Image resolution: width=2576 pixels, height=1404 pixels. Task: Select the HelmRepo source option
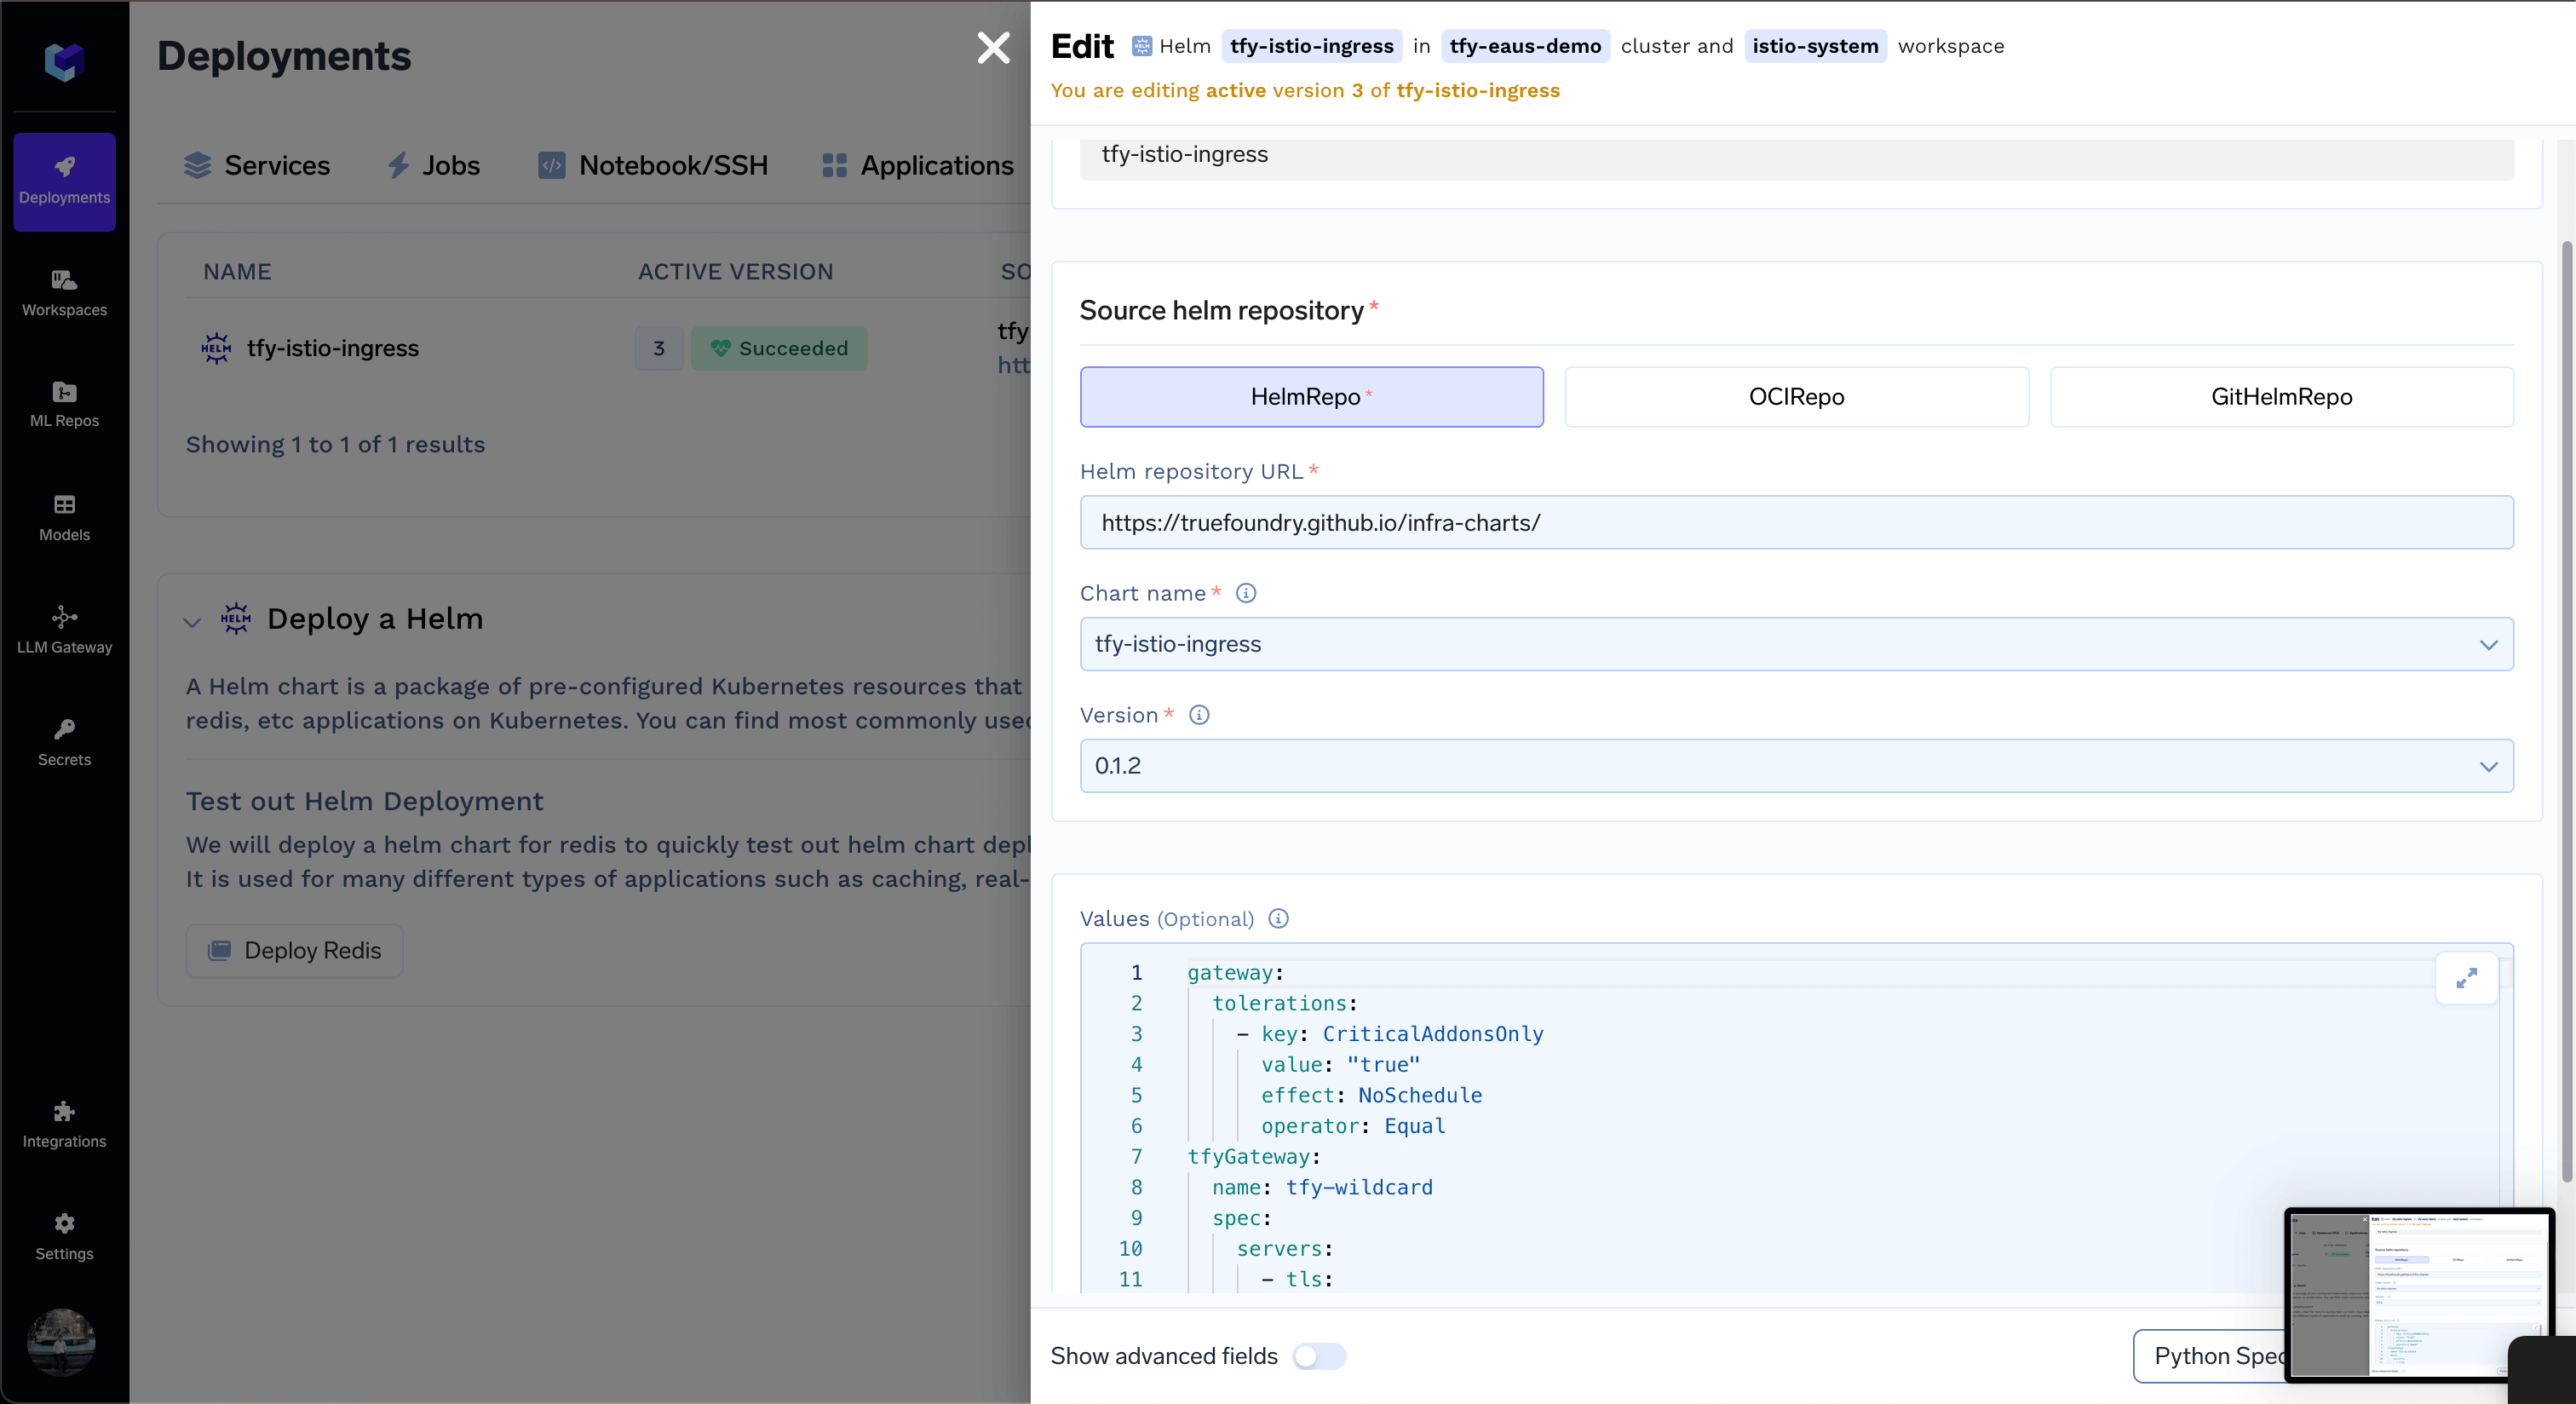coord(1311,397)
